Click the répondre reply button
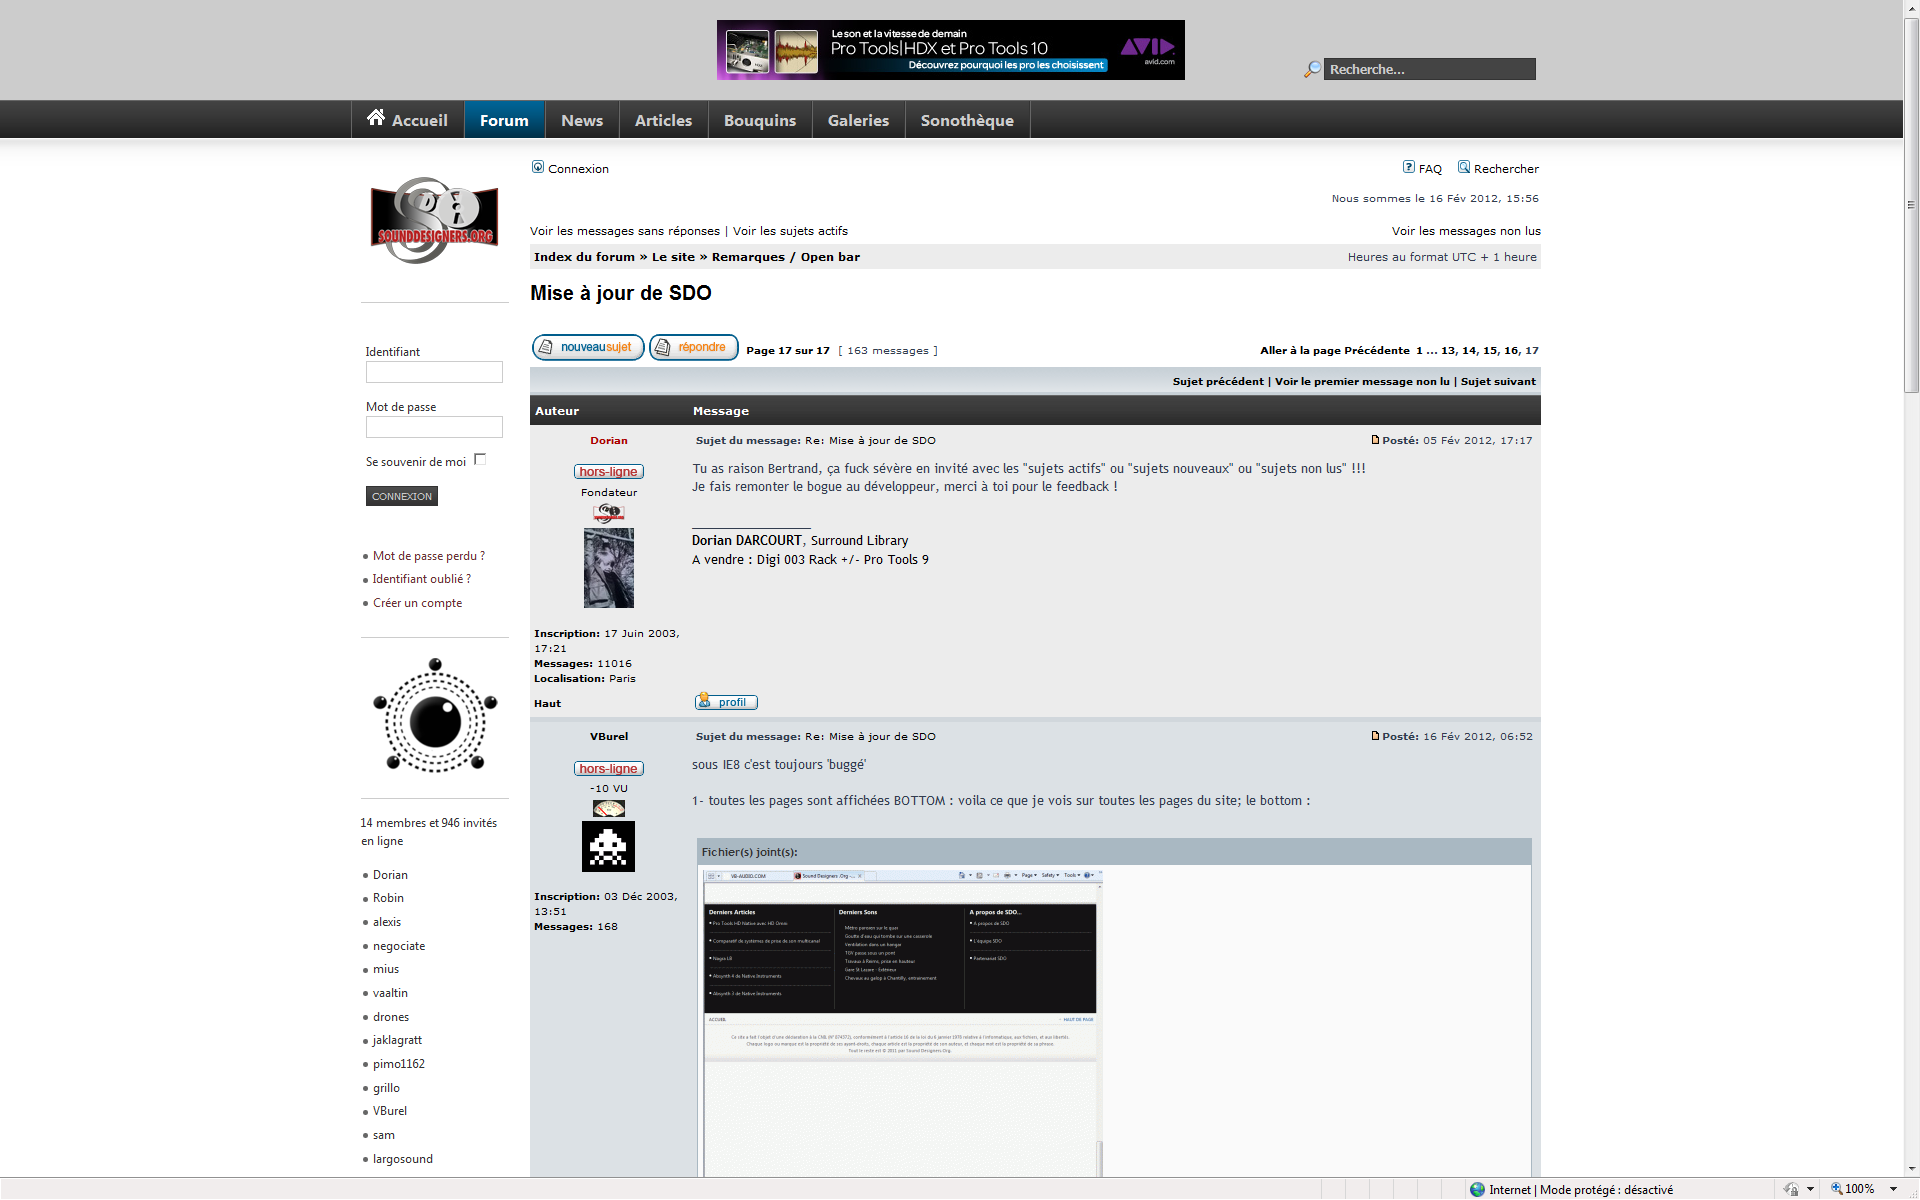The width and height of the screenshot is (1920, 1200). pyautogui.click(x=693, y=347)
